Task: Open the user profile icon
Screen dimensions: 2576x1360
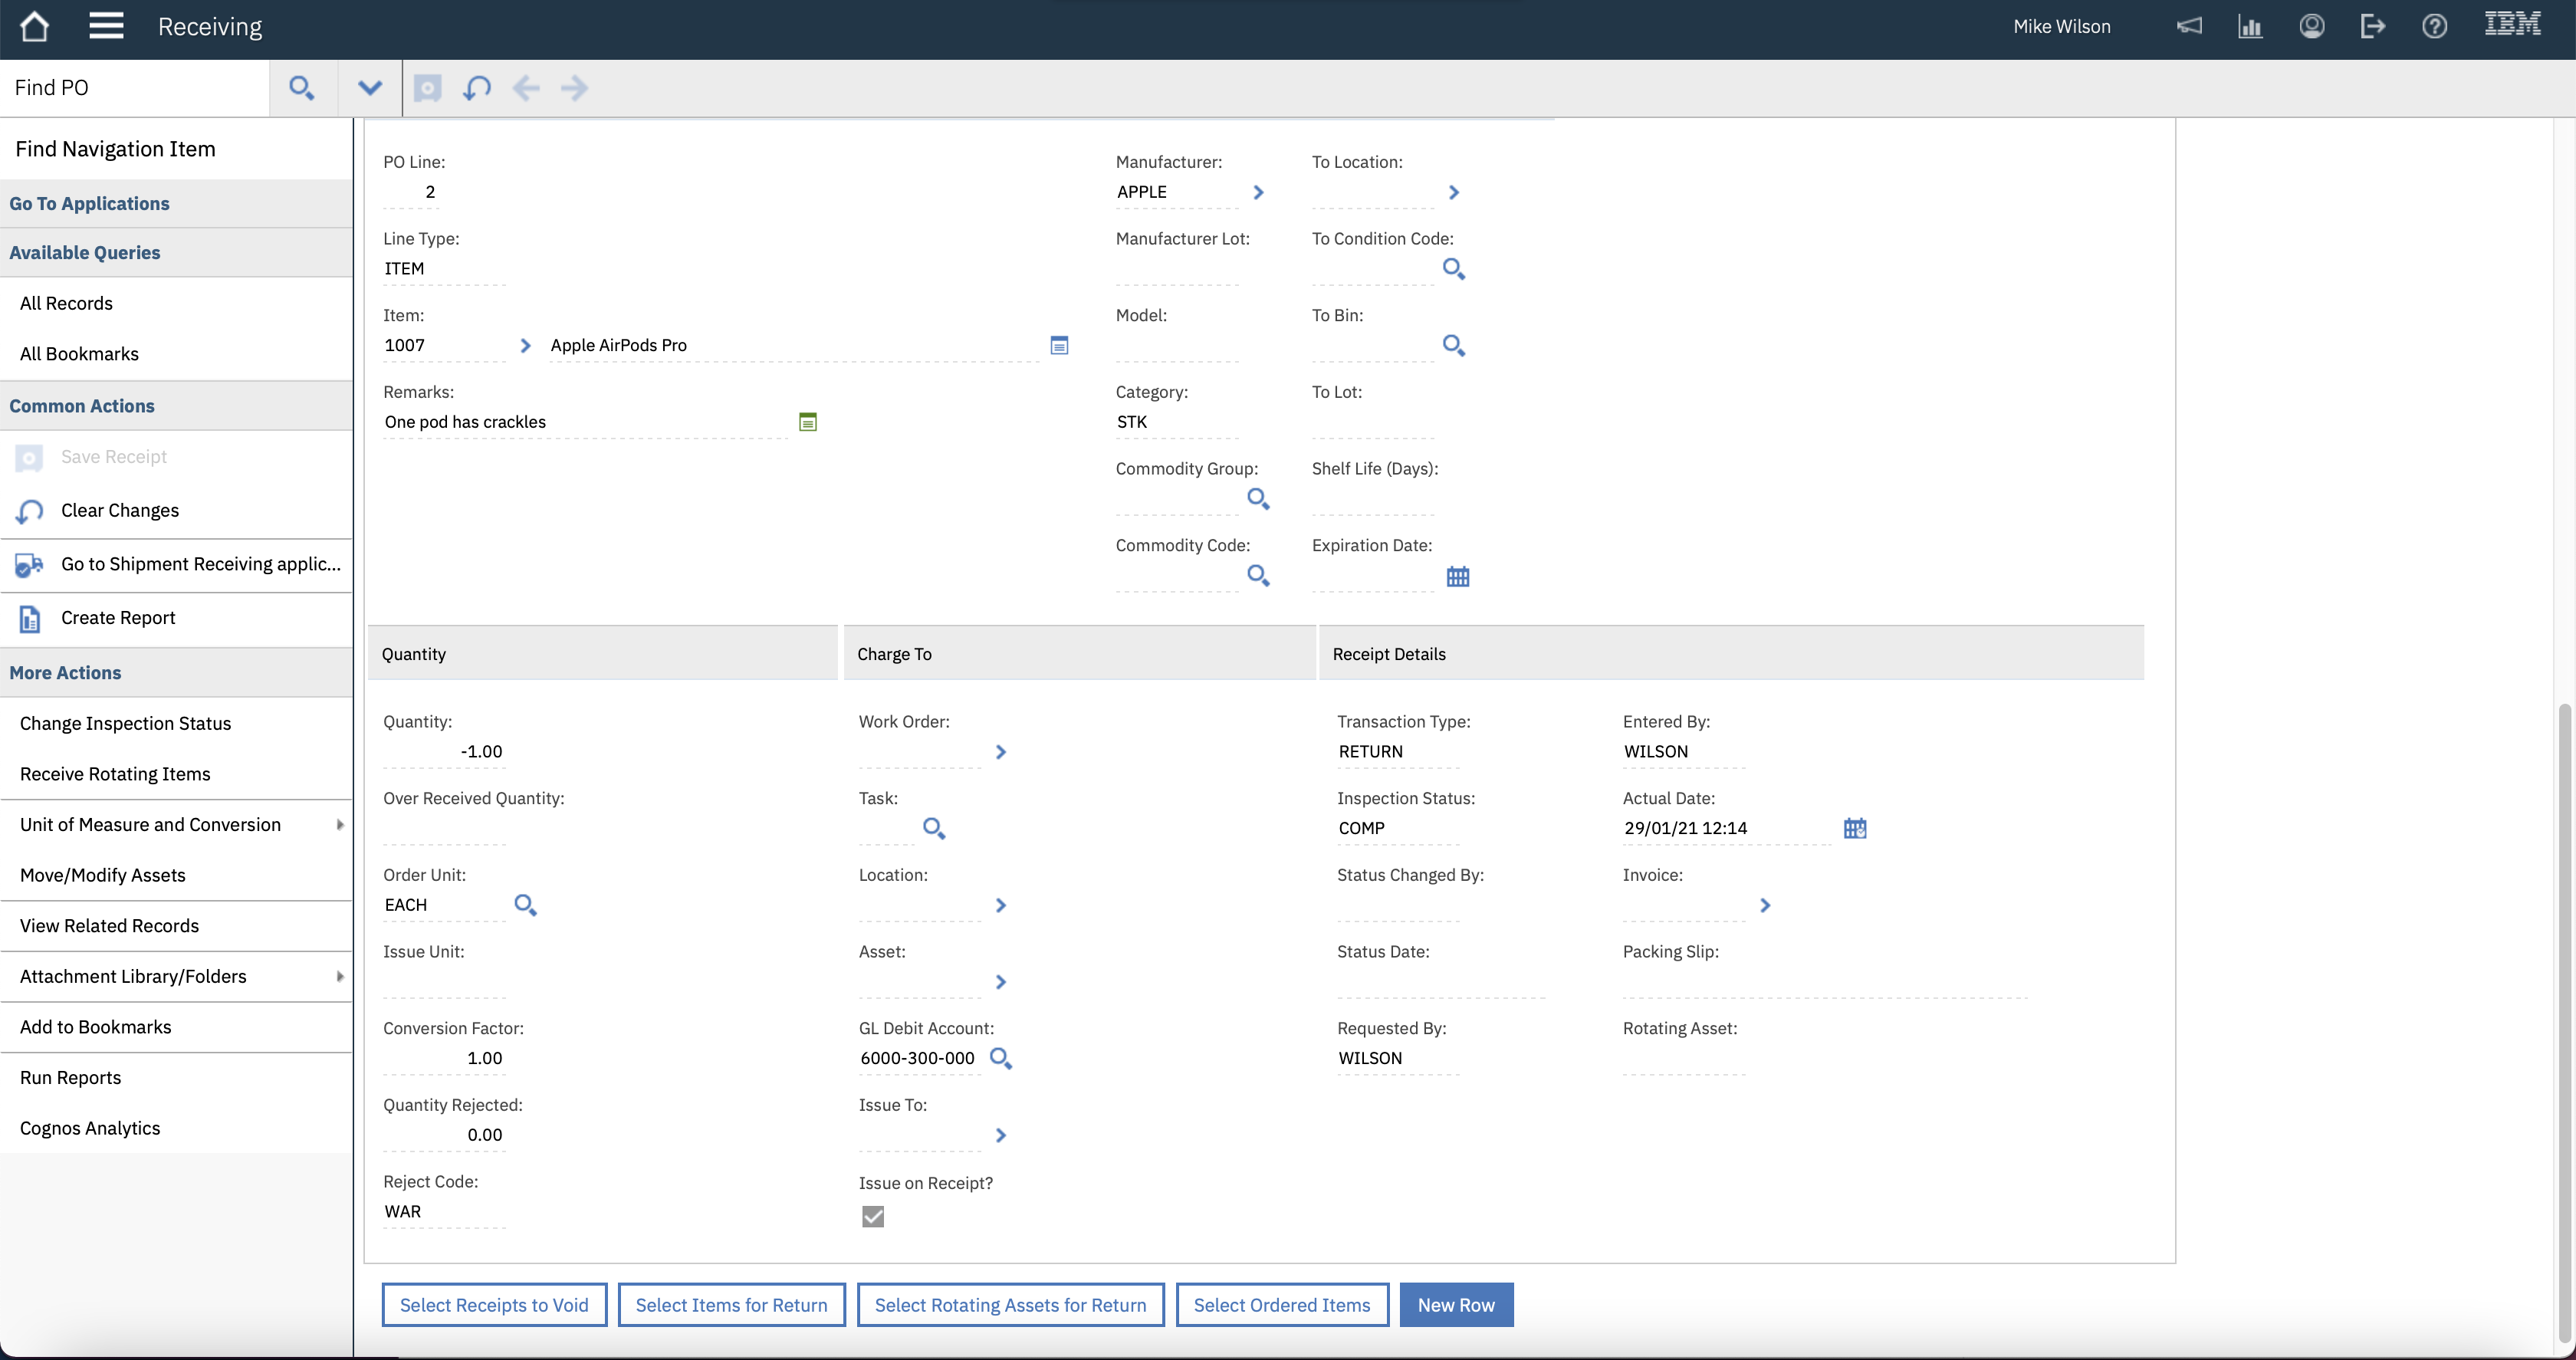Action: pyautogui.click(x=2312, y=26)
